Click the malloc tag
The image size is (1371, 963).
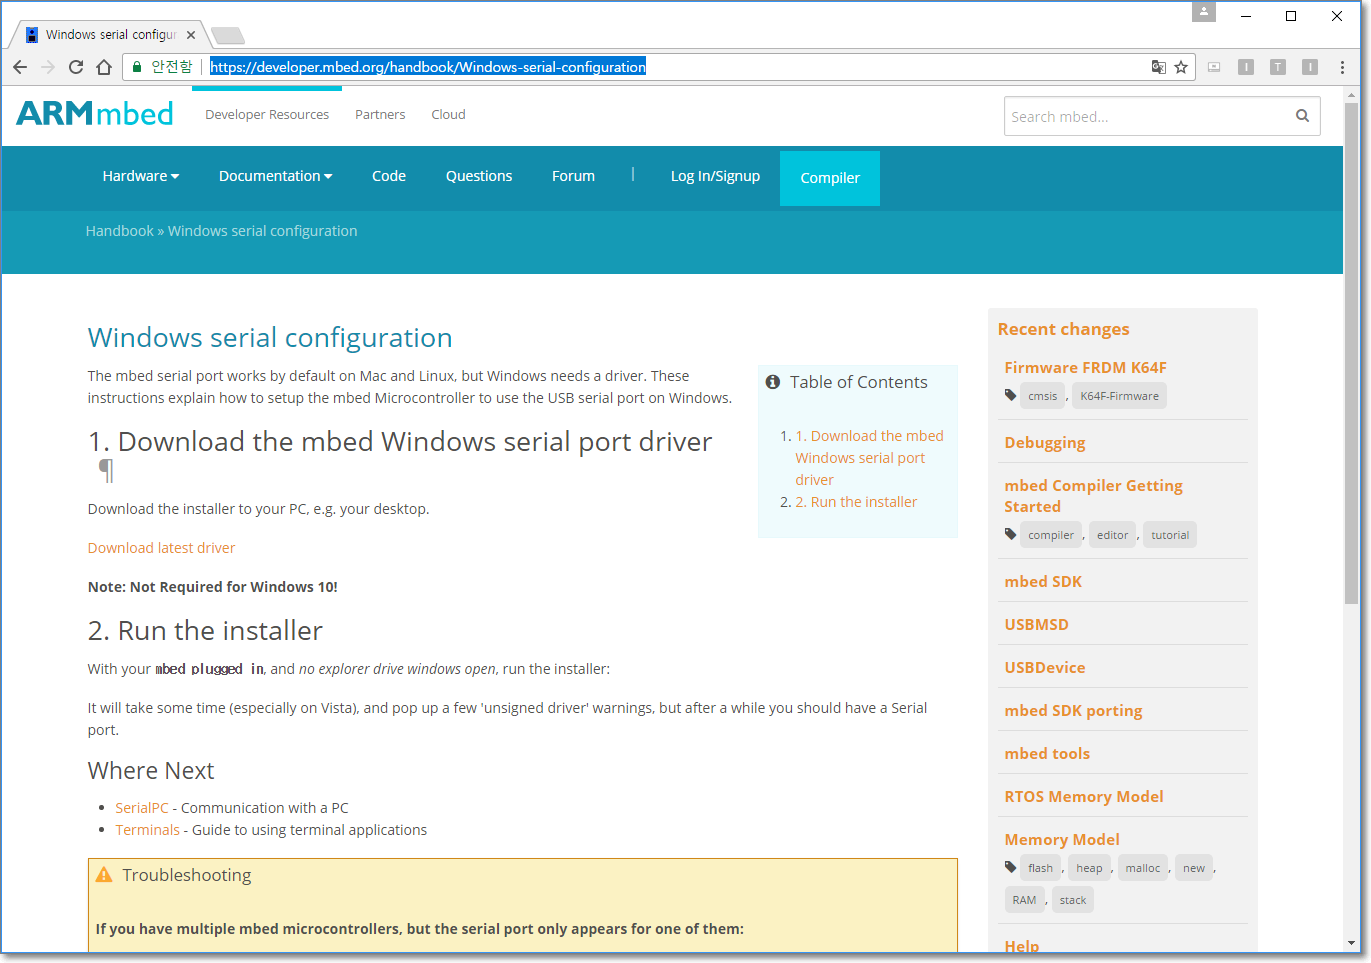tap(1142, 868)
